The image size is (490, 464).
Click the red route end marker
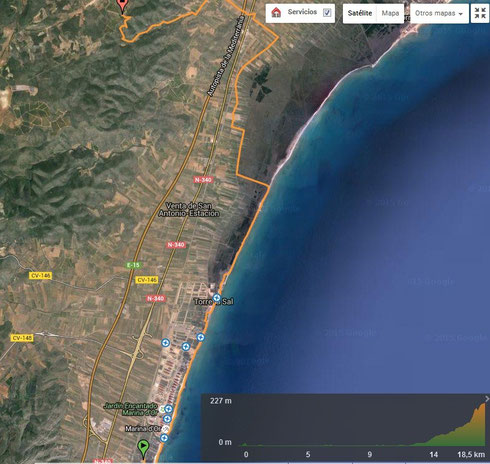tap(122, 6)
